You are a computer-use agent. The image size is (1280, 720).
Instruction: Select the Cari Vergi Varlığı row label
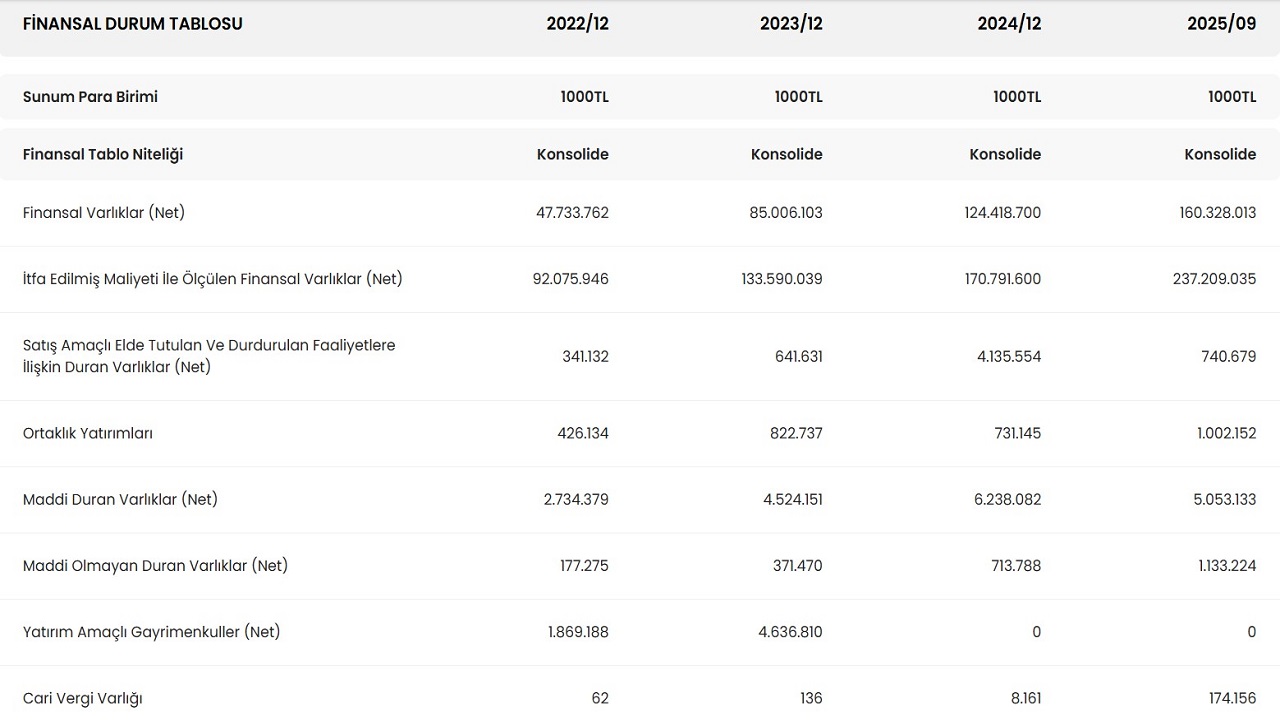(x=82, y=698)
